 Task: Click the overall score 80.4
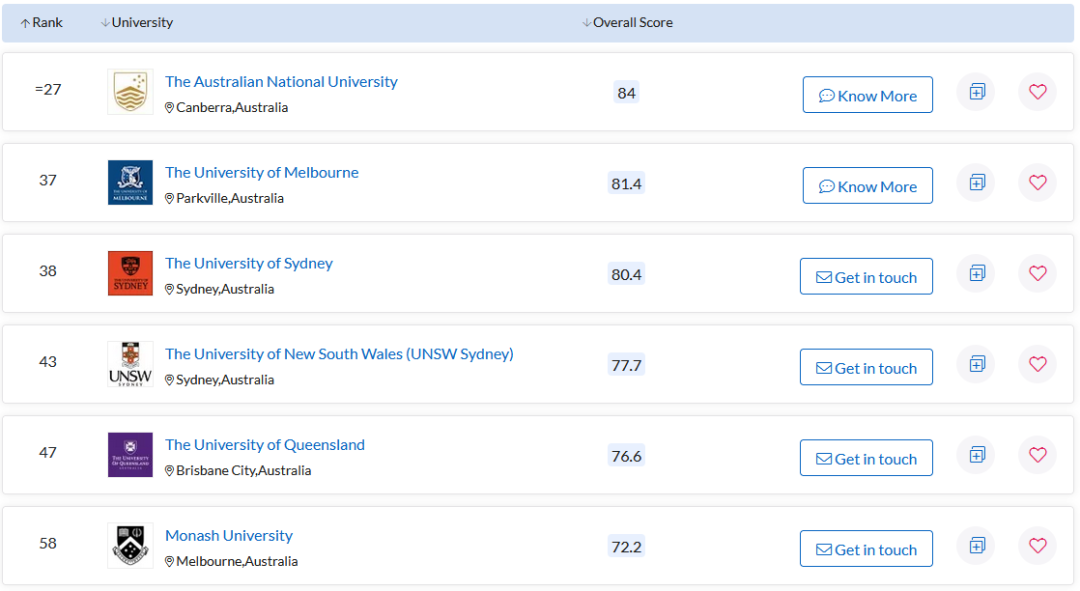(626, 275)
